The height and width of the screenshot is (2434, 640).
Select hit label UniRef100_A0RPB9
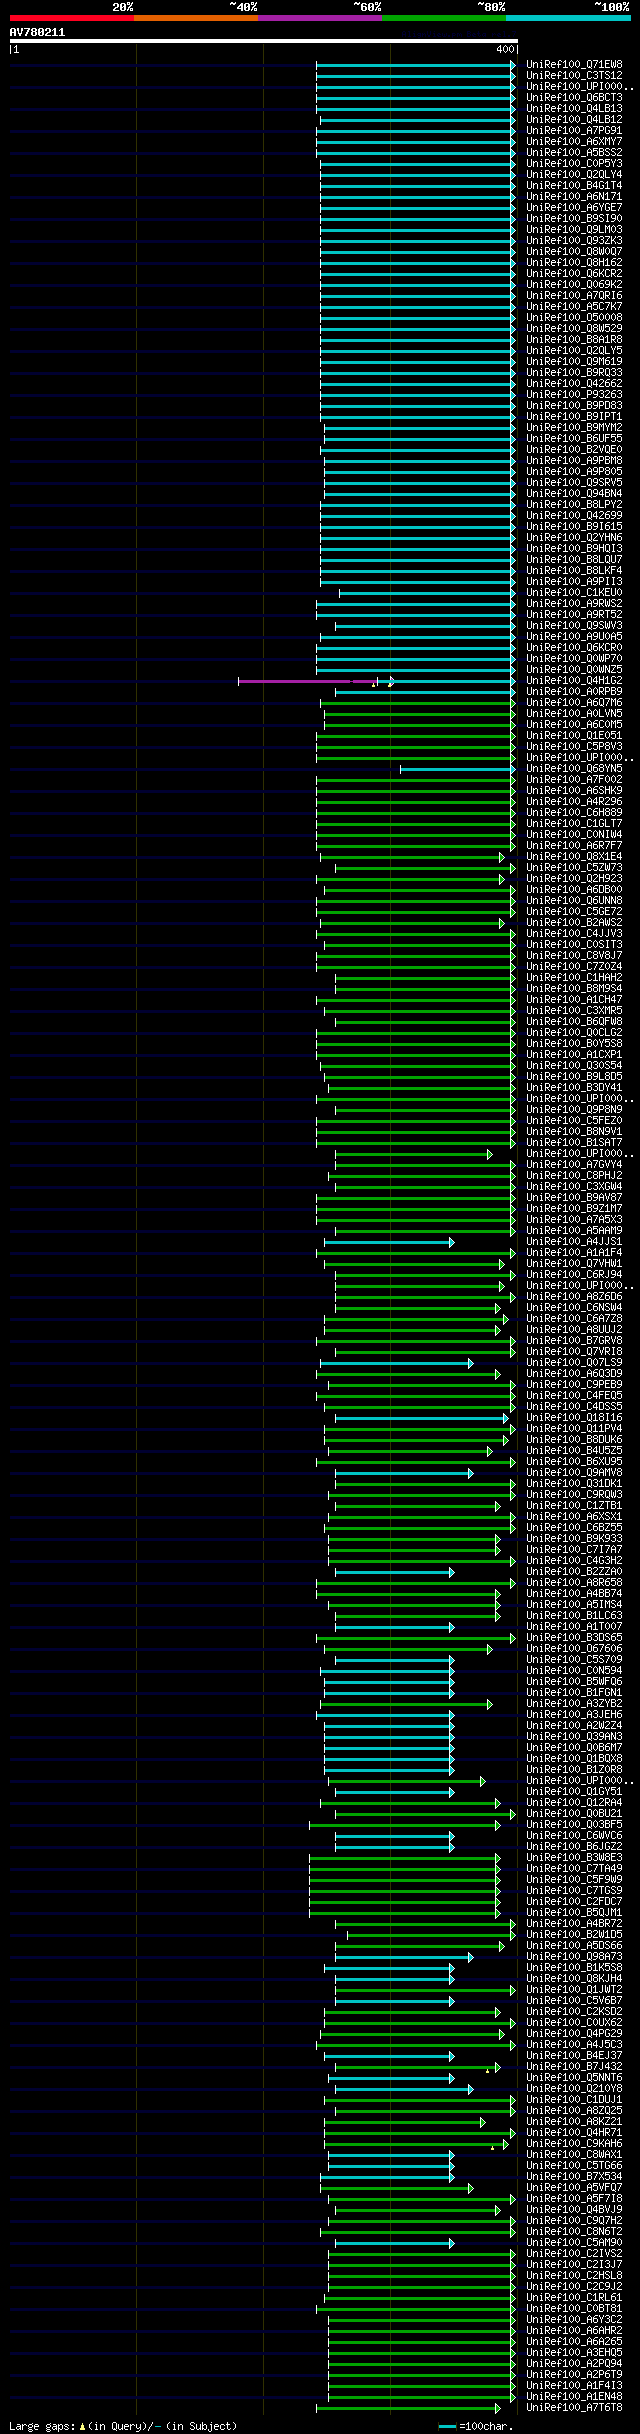click(x=574, y=692)
